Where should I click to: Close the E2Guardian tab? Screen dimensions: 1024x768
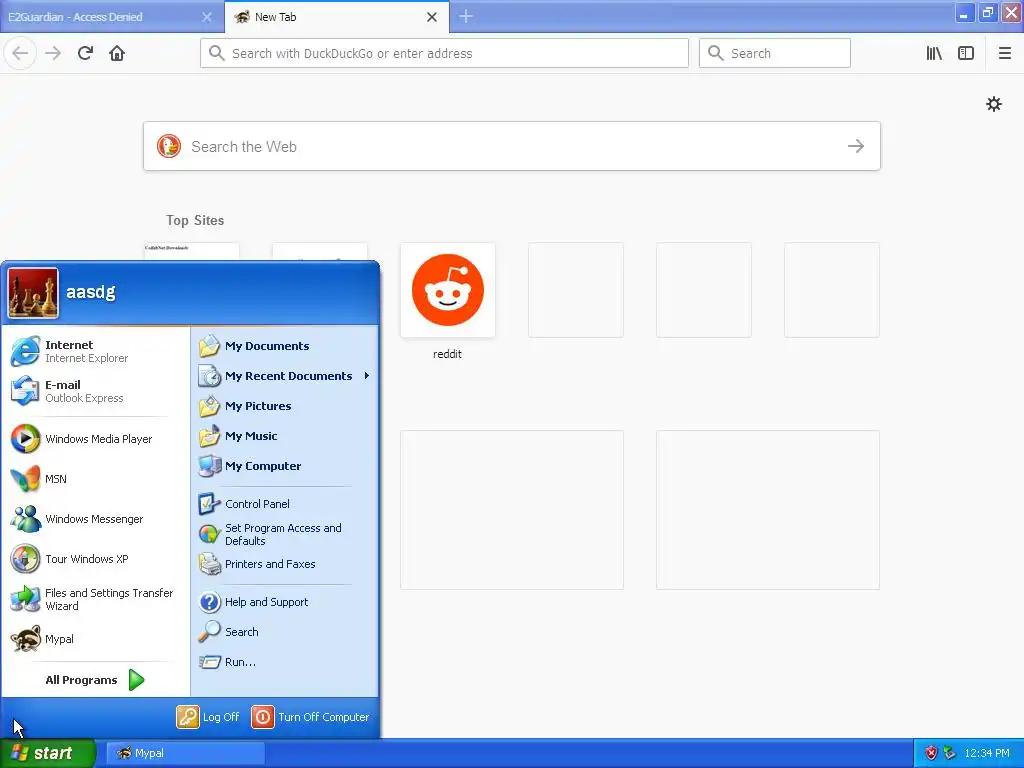point(206,17)
